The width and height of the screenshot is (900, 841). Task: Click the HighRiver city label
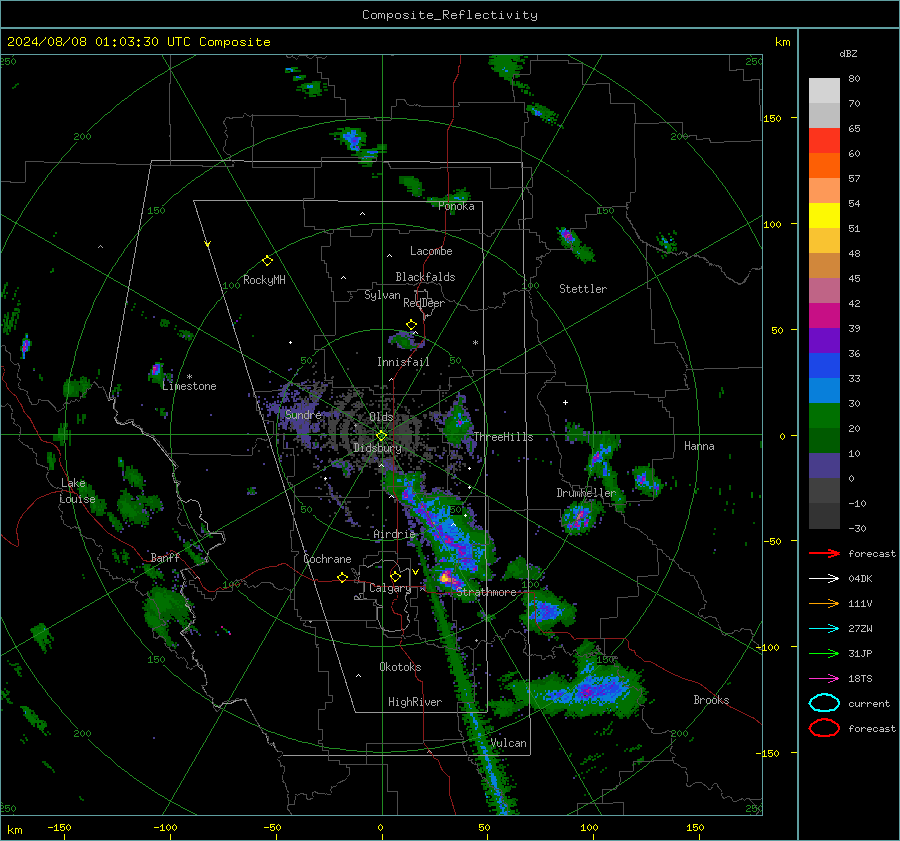point(414,702)
